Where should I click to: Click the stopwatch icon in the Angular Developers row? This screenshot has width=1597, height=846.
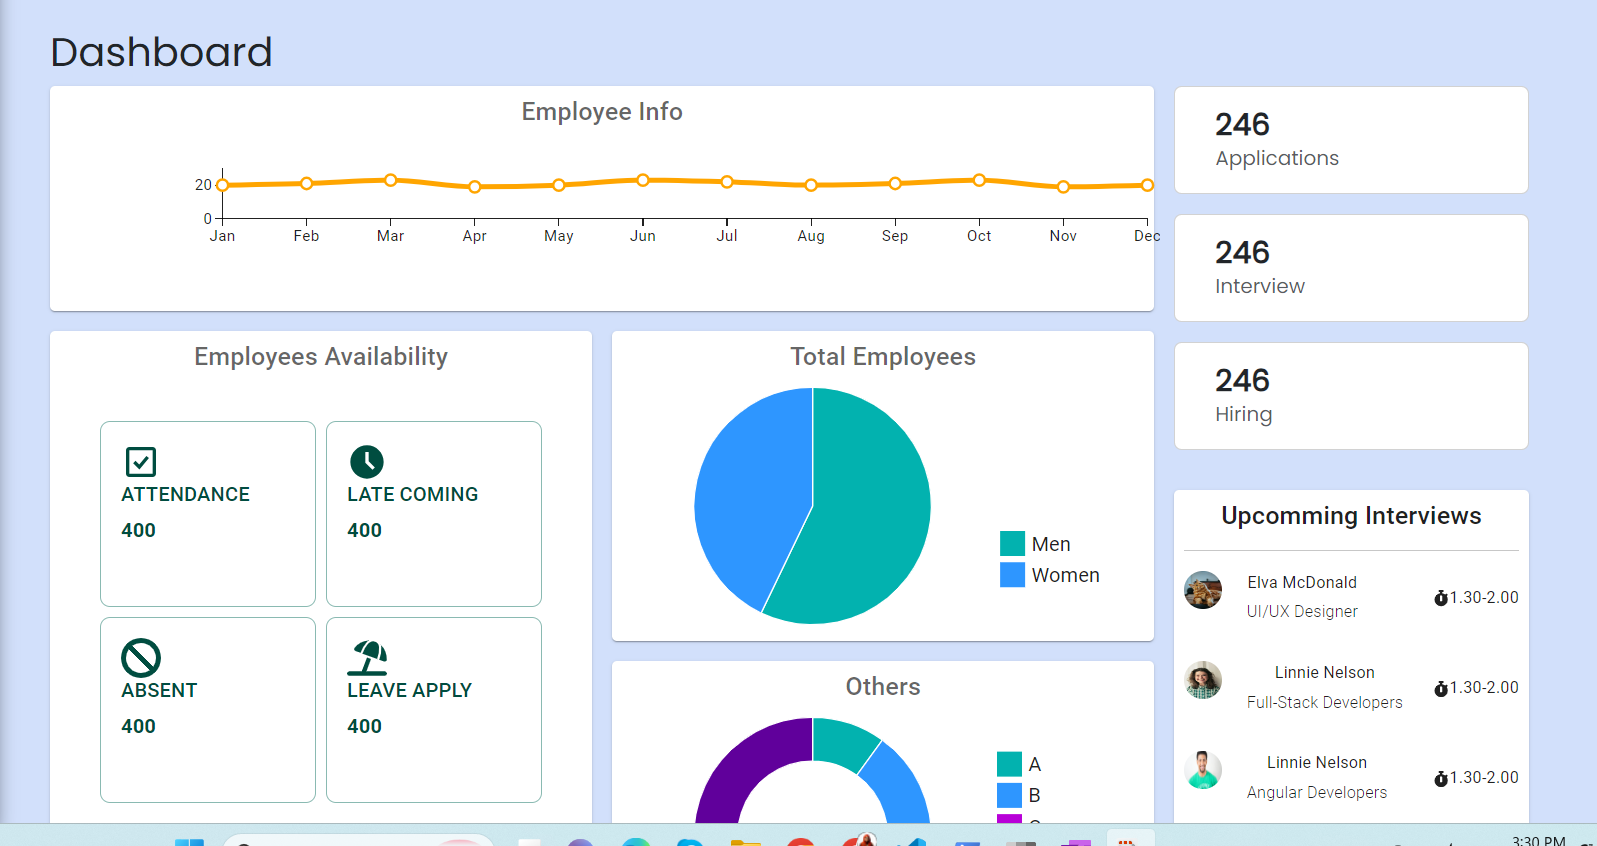click(x=1441, y=778)
